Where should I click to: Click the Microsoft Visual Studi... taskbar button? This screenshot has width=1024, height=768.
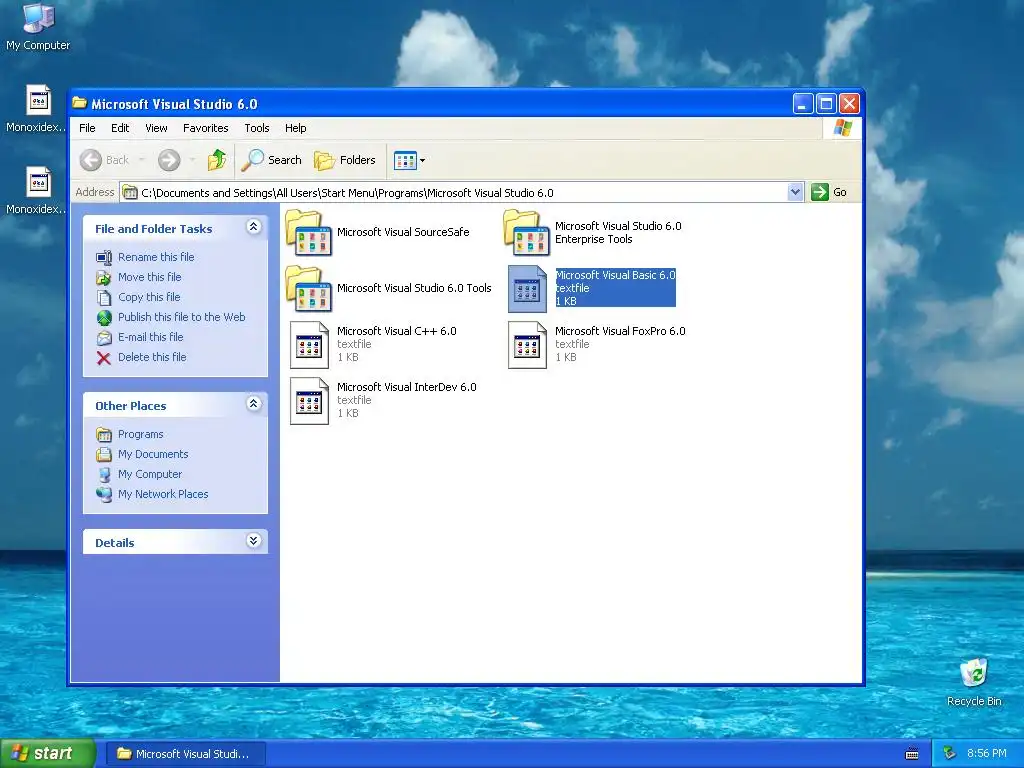[x=185, y=754]
